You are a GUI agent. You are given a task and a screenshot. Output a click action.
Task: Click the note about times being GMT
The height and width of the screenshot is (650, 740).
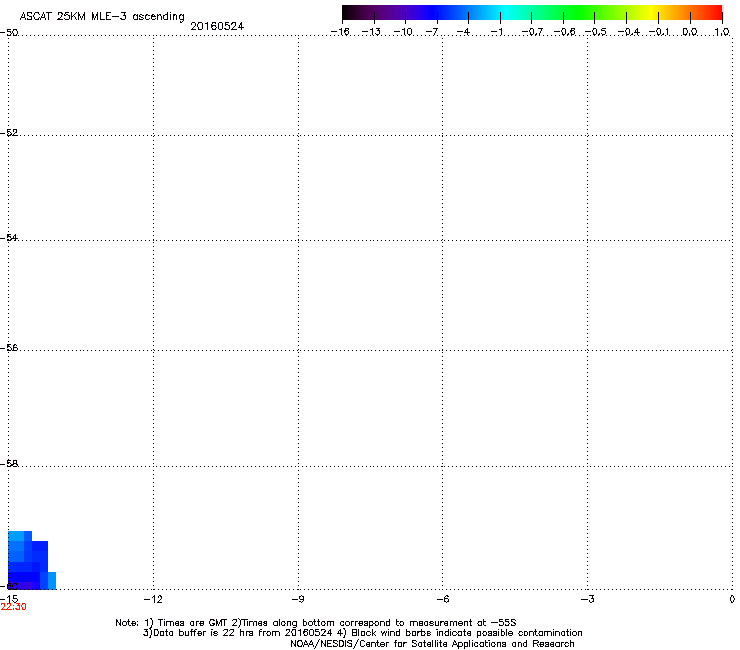(x=315, y=623)
